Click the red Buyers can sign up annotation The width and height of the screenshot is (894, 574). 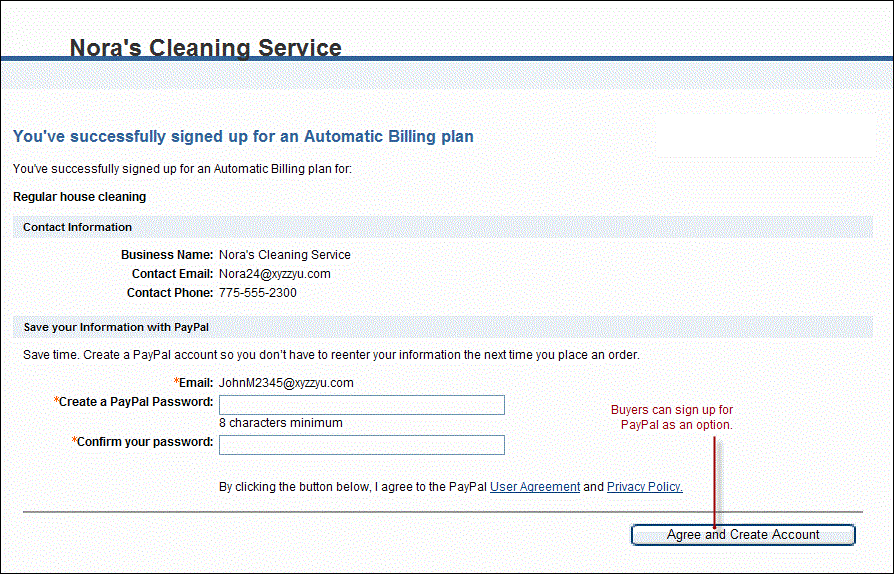click(672, 418)
